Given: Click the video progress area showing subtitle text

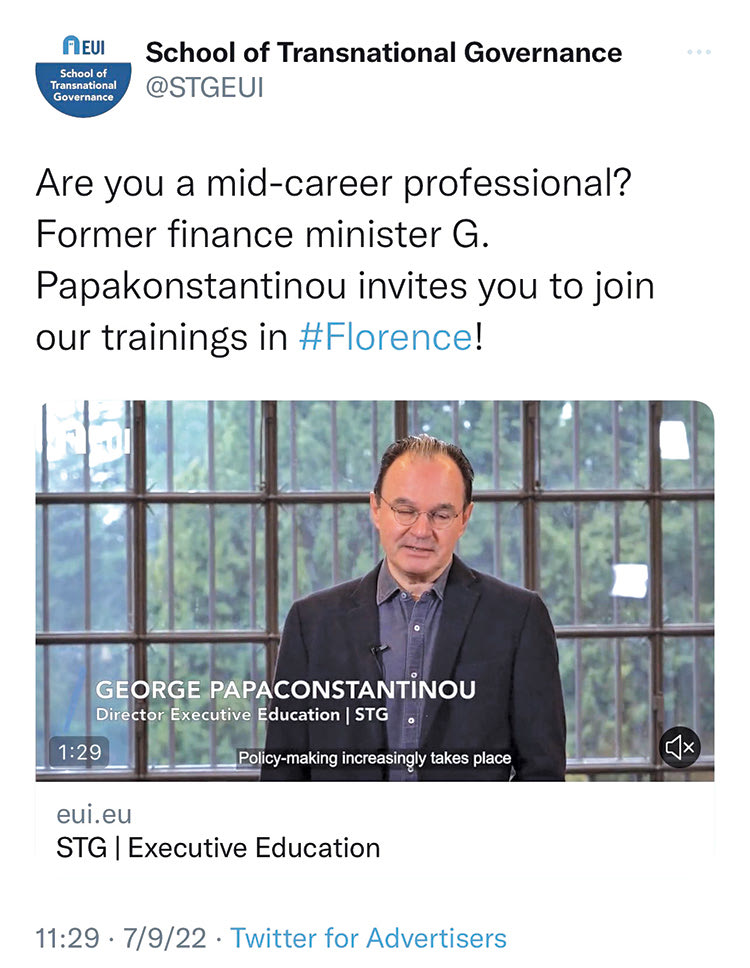Looking at the screenshot, I should (377, 758).
